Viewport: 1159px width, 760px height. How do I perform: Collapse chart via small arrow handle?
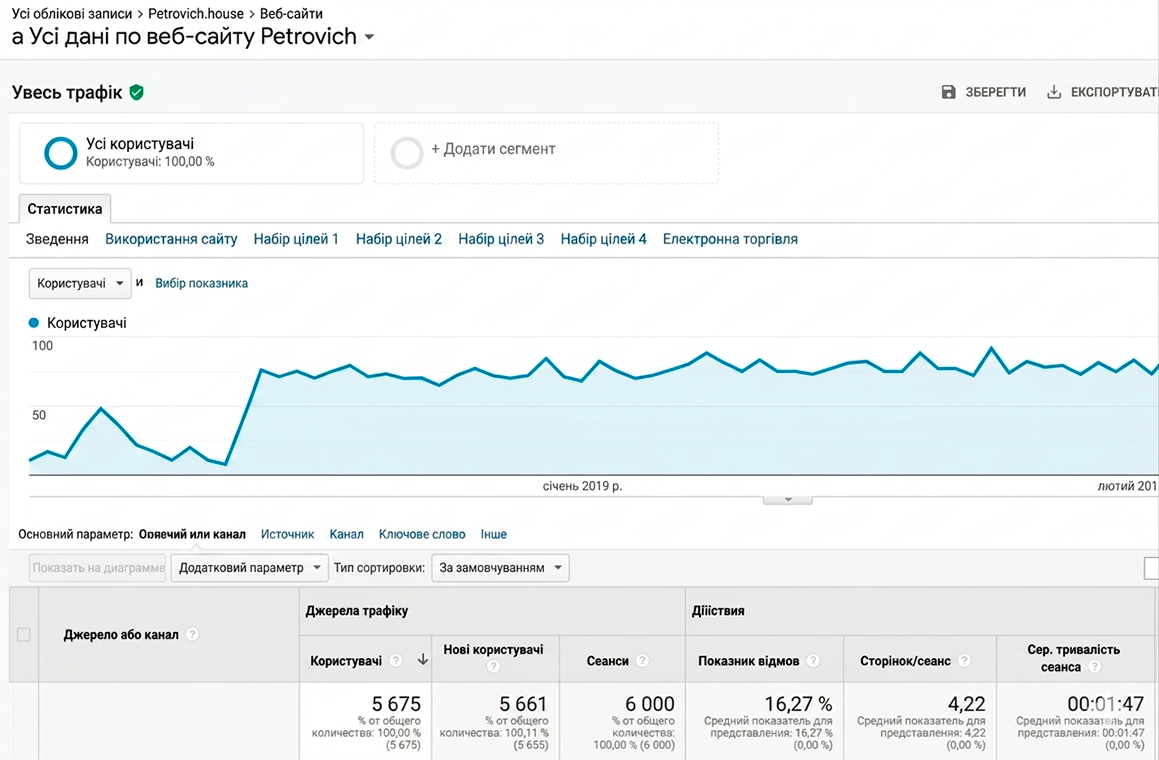point(788,500)
